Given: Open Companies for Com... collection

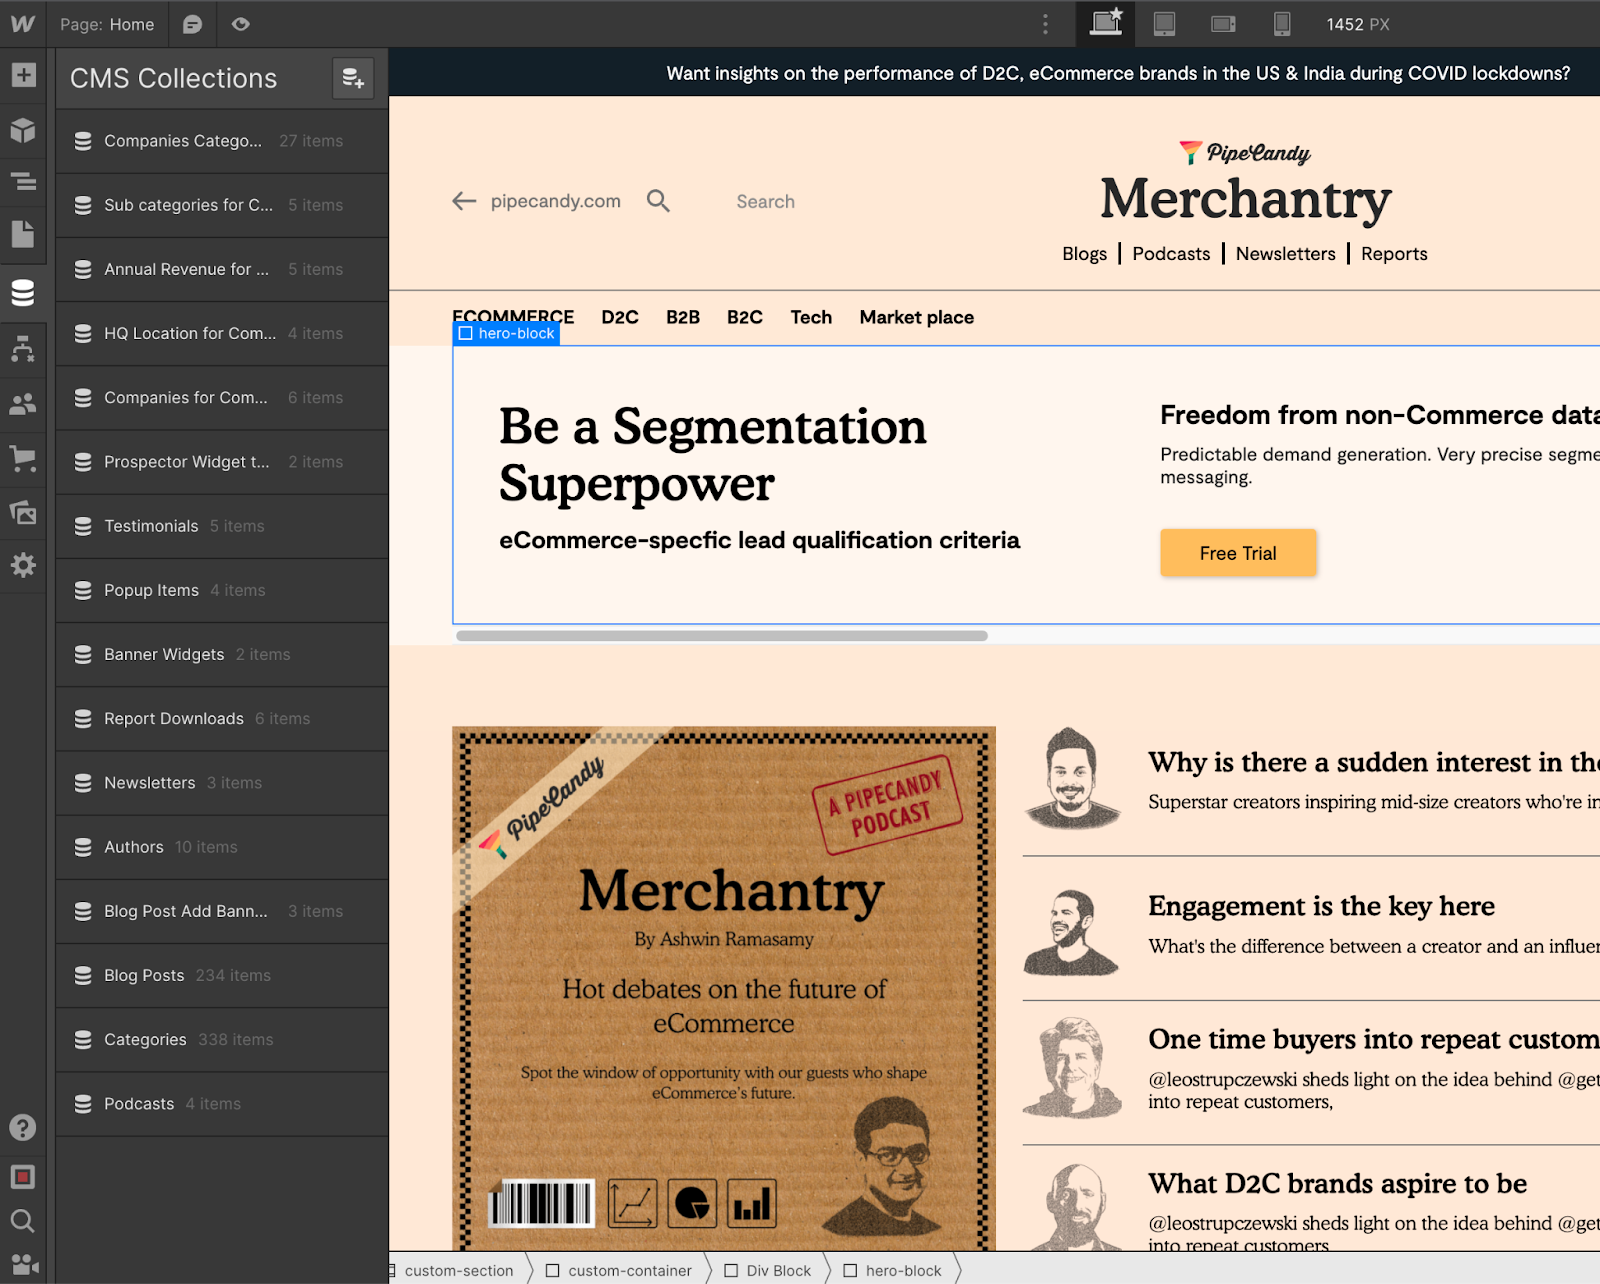Looking at the screenshot, I should [x=222, y=398].
